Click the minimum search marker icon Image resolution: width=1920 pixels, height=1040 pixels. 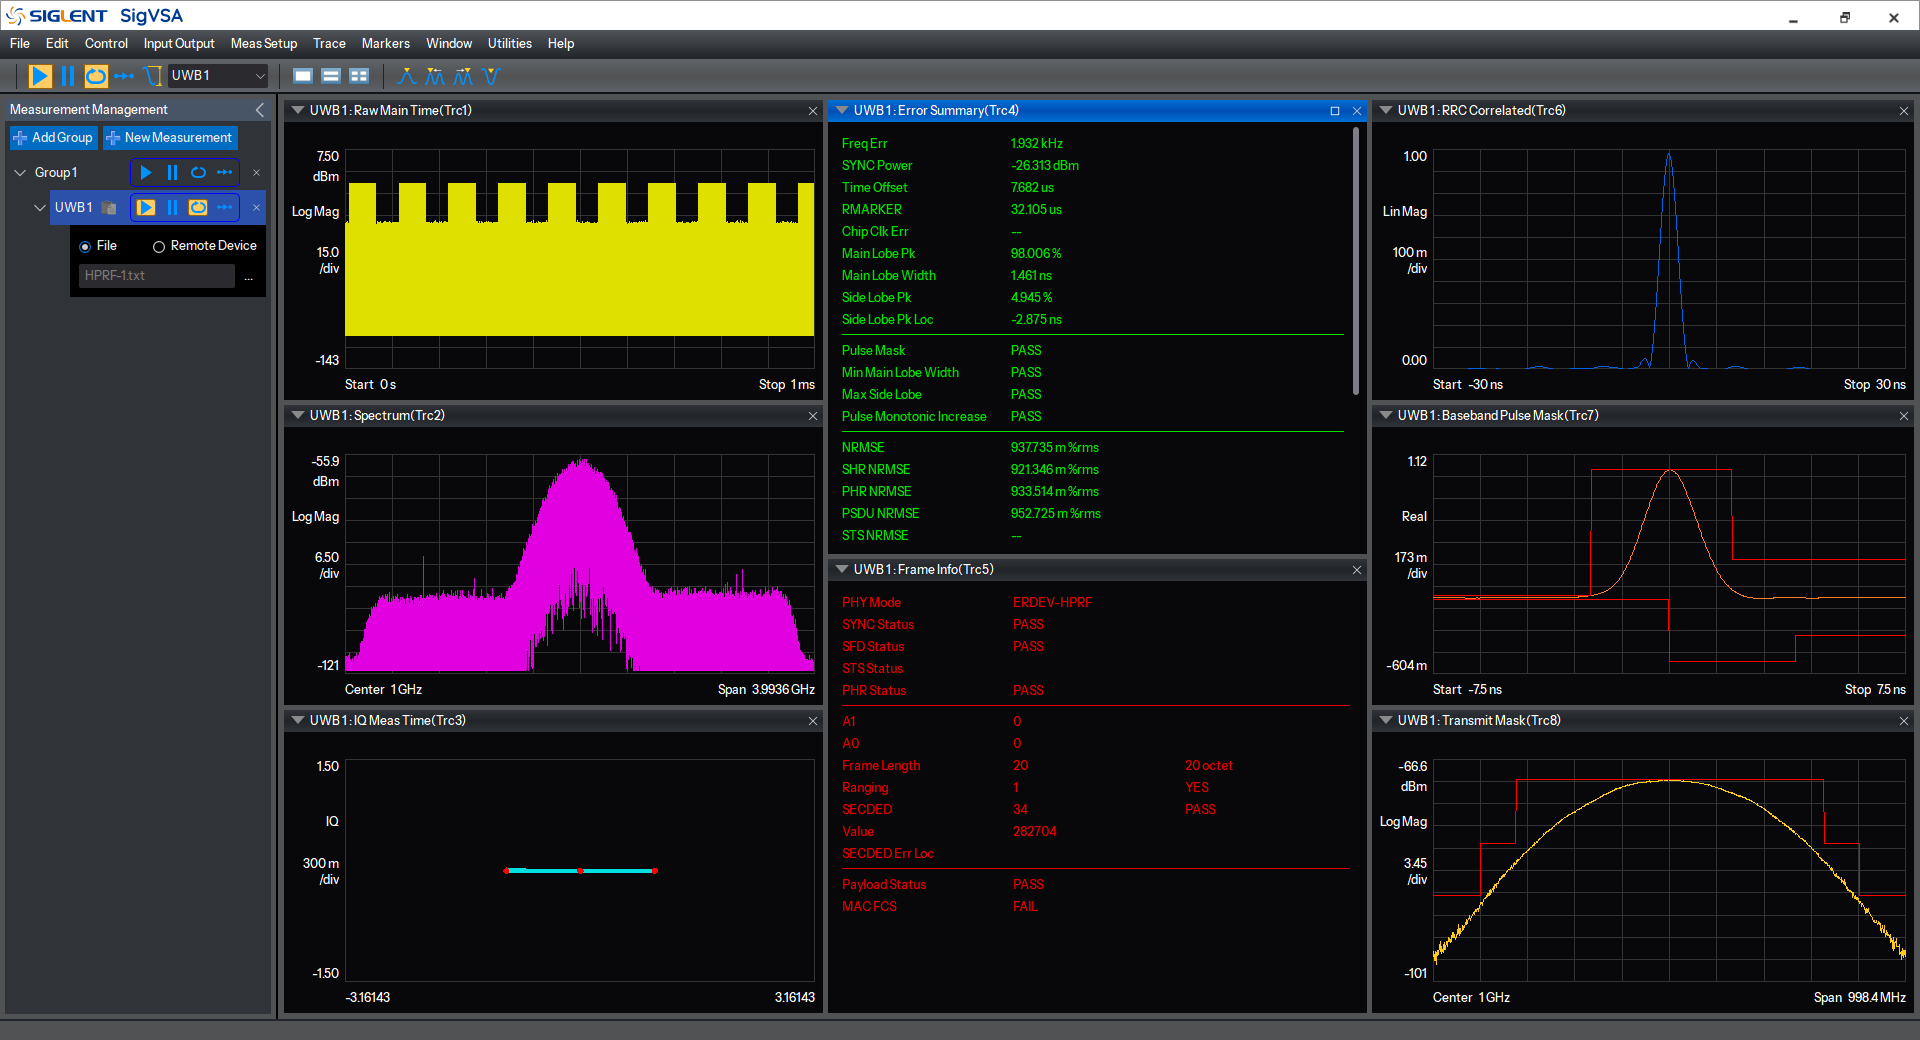click(x=490, y=76)
